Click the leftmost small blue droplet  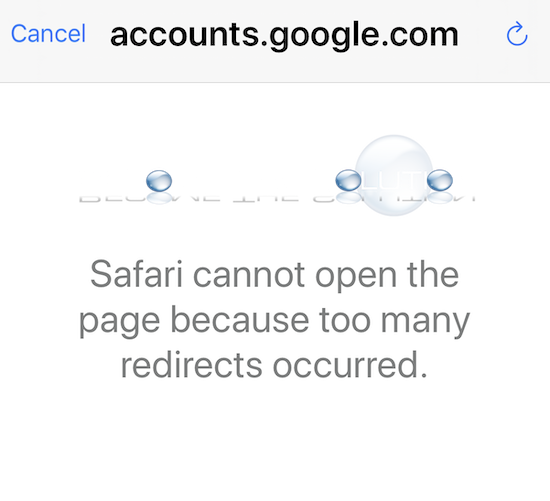click(x=159, y=181)
